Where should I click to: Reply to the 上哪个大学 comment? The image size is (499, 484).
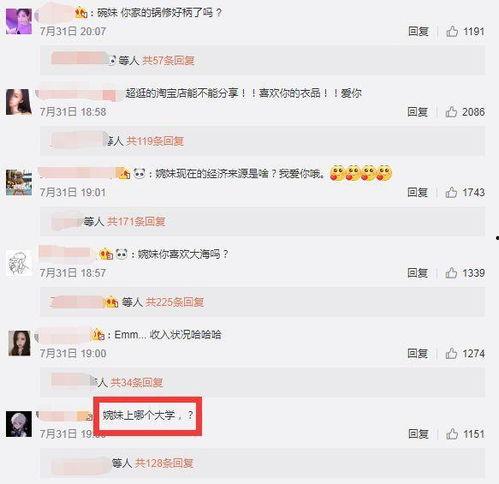418,434
